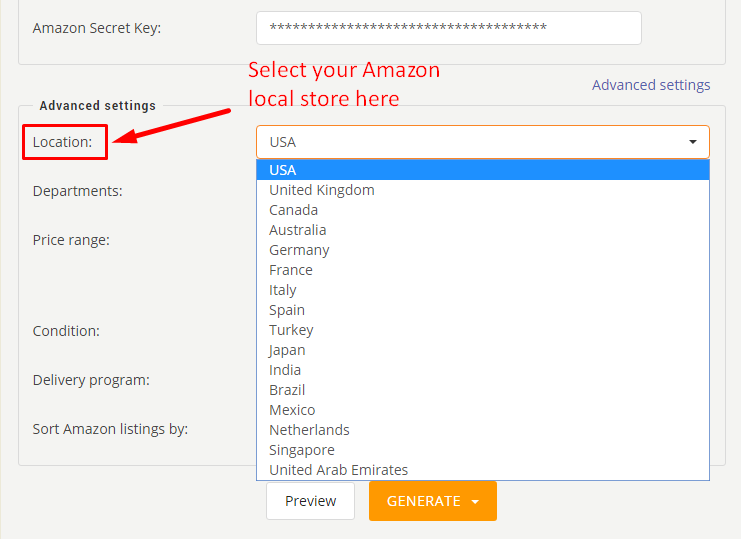This screenshot has width=741, height=539.
Task: Select Spain as the Amazon store
Action: coord(483,310)
